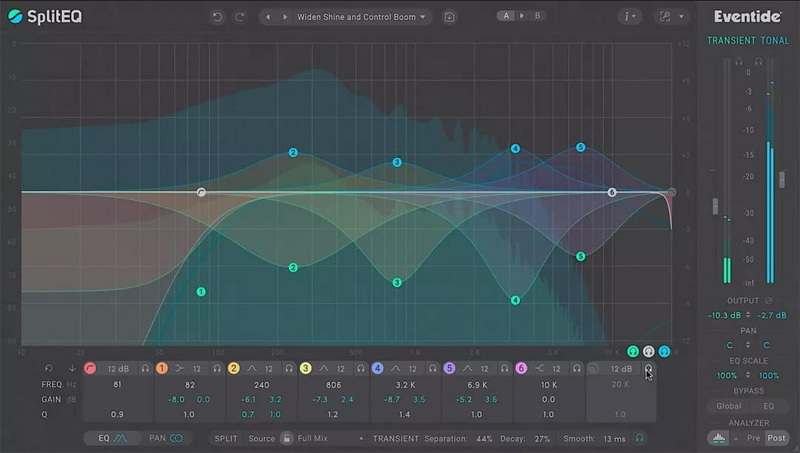The width and height of the screenshot is (800, 453).
Task: Click the Smooth value 13 ms
Action: pos(614,439)
